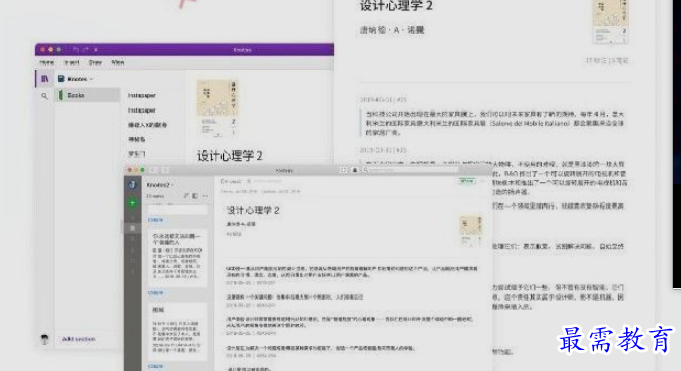Click back arrow in Evernote title bar
681x371 pixels.
[x=154, y=170]
